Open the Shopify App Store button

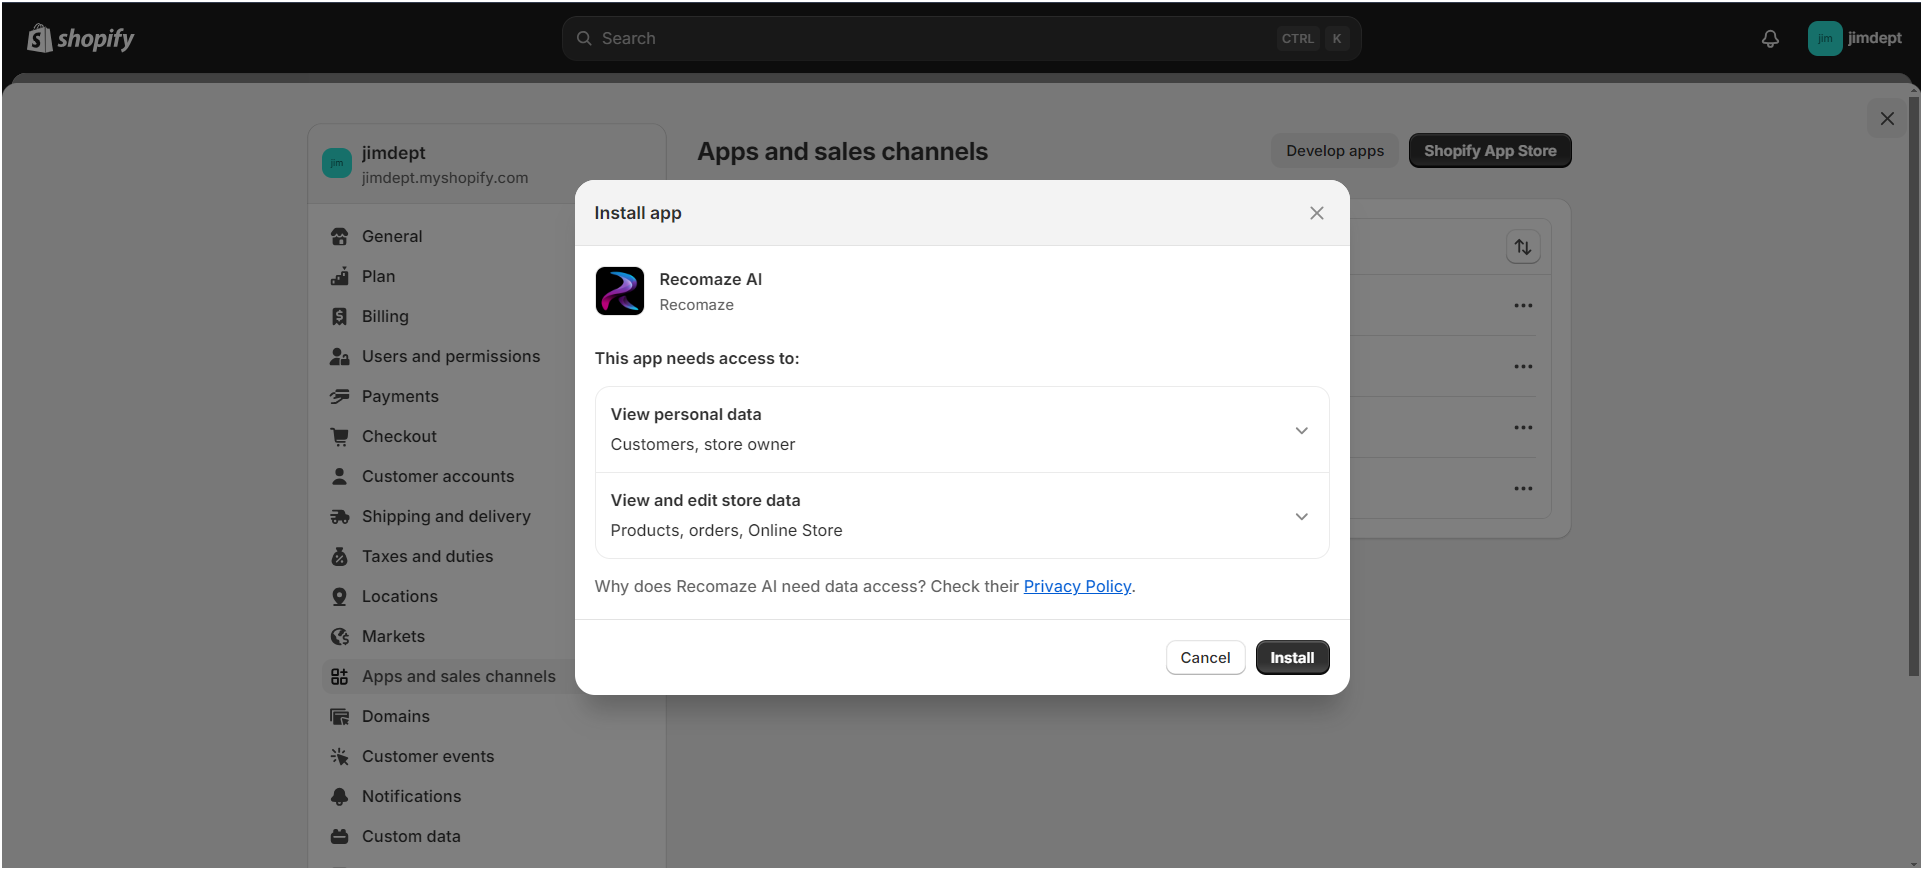click(x=1490, y=150)
